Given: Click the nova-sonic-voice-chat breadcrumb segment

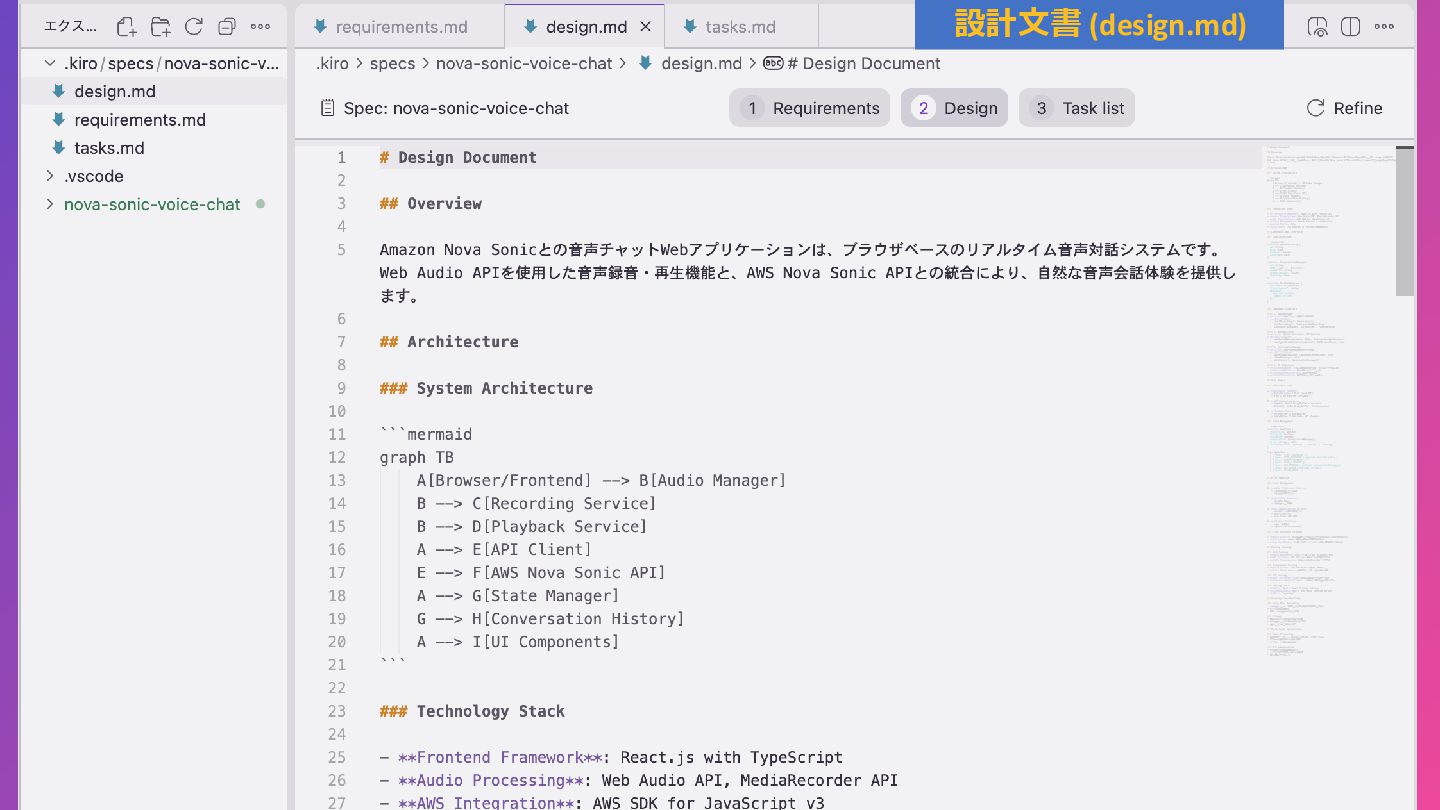Looking at the screenshot, I should [x=524, y=63].
